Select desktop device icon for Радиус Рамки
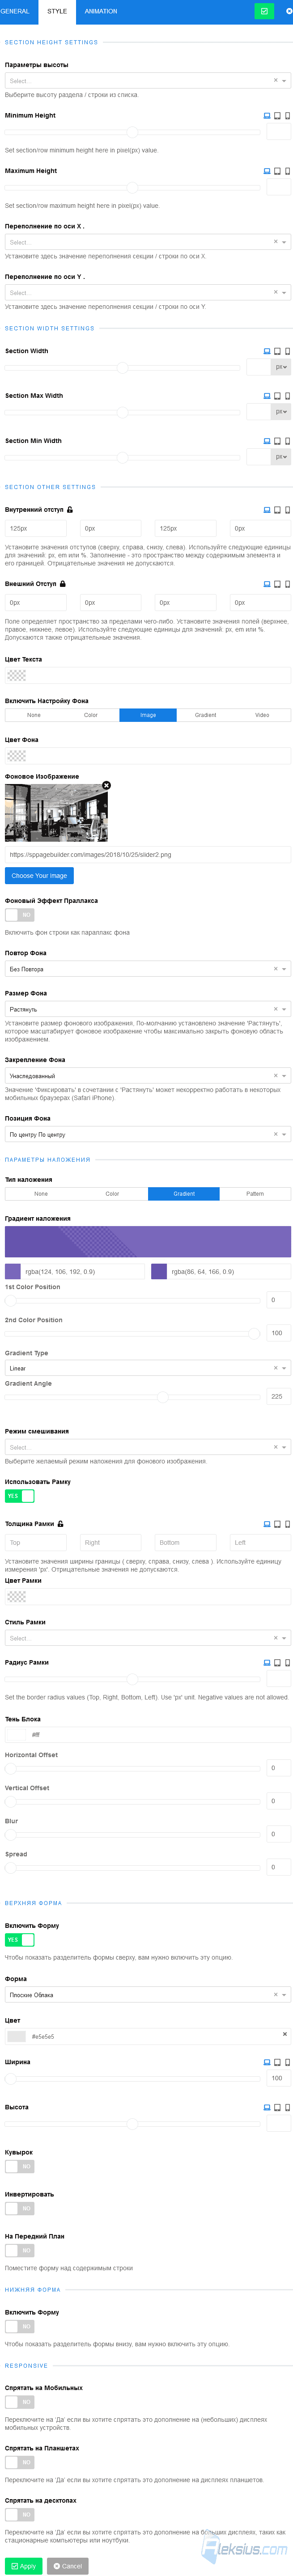 click(x=267, y=1662)
